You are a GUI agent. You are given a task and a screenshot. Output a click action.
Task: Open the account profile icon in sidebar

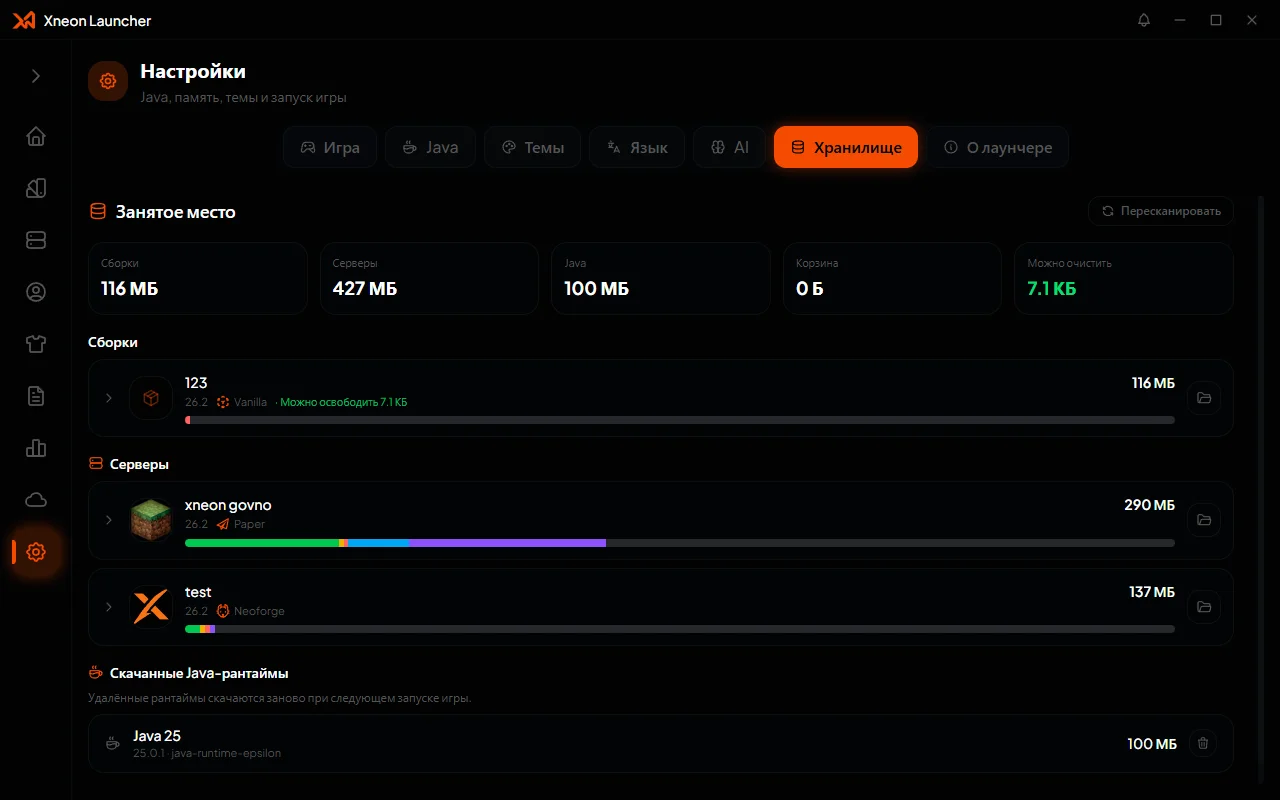click(x=36, y=292)
